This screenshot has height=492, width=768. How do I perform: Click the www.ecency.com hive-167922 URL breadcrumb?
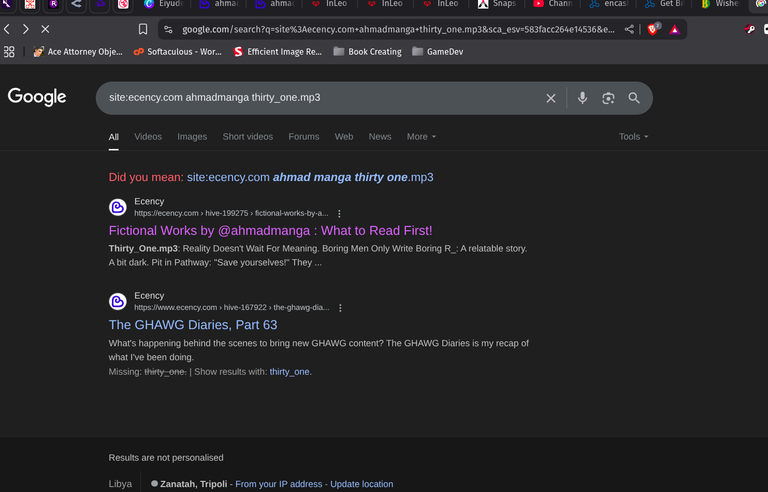tap(232, 308)
